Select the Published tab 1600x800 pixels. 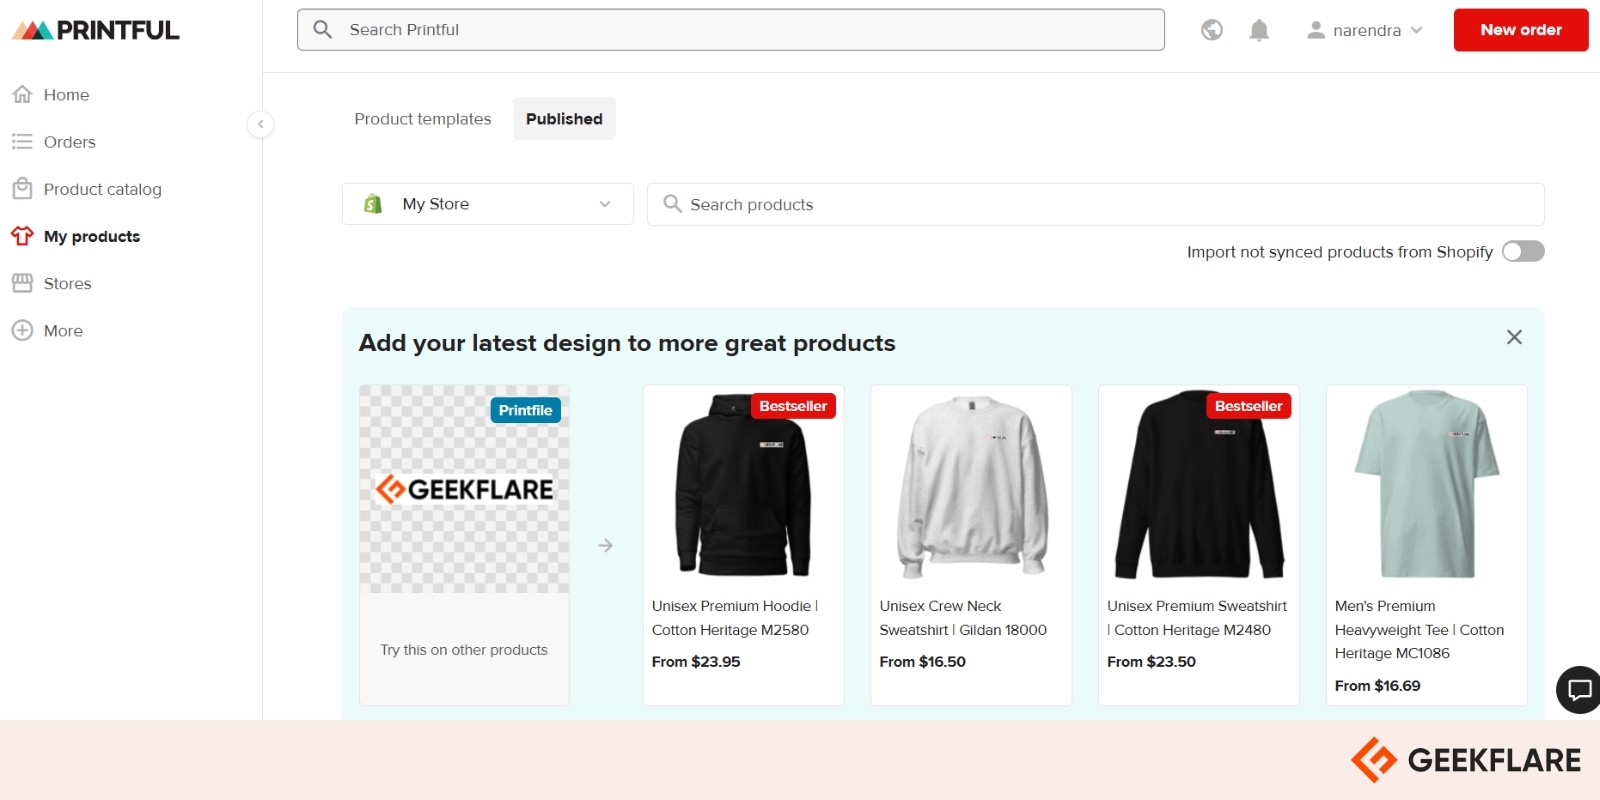[564, 119]
